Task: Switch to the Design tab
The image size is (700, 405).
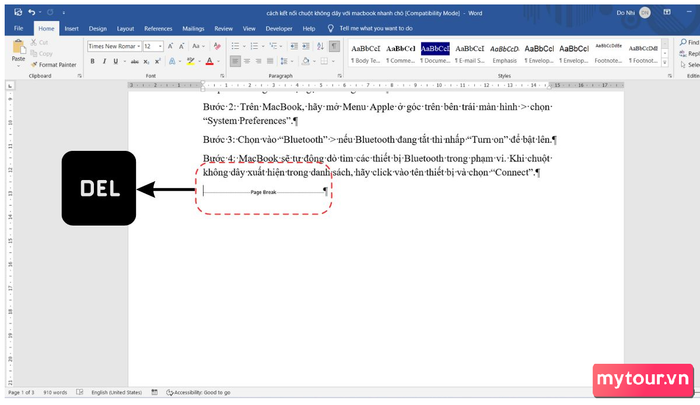Action: coord(97,28)
